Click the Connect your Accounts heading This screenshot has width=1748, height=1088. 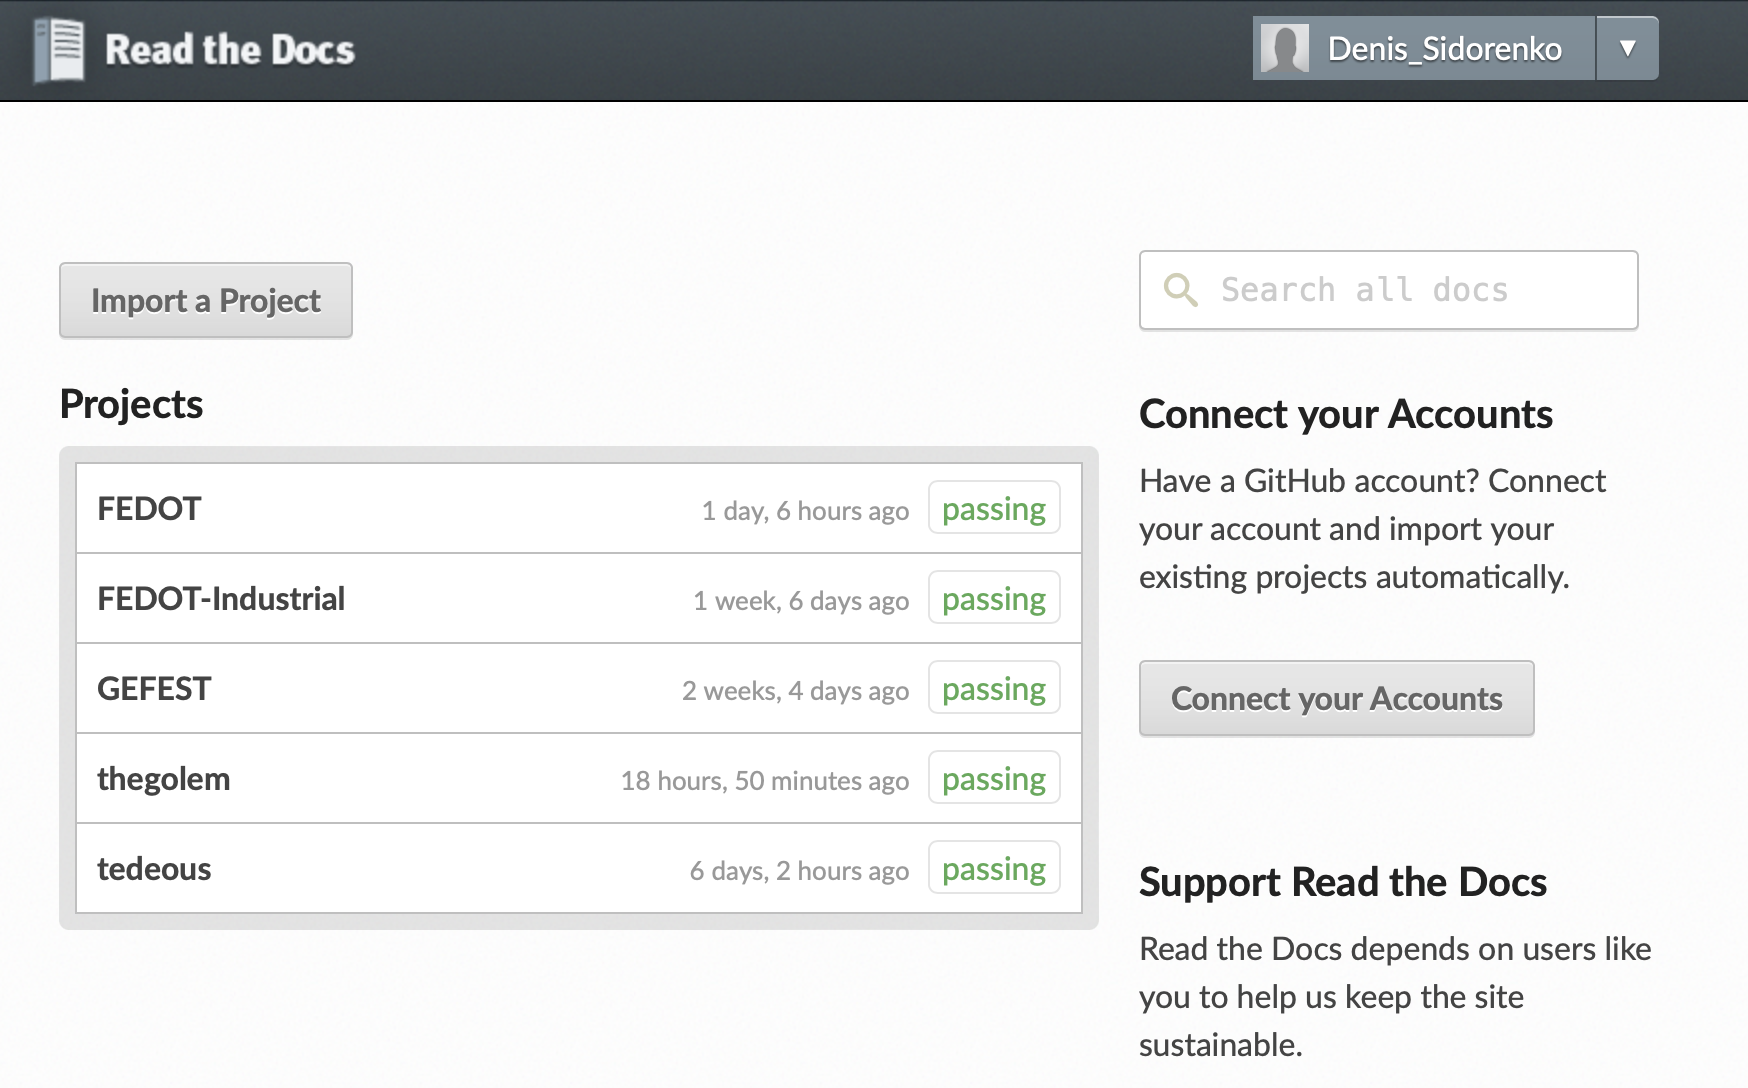tap(1346, 414)
